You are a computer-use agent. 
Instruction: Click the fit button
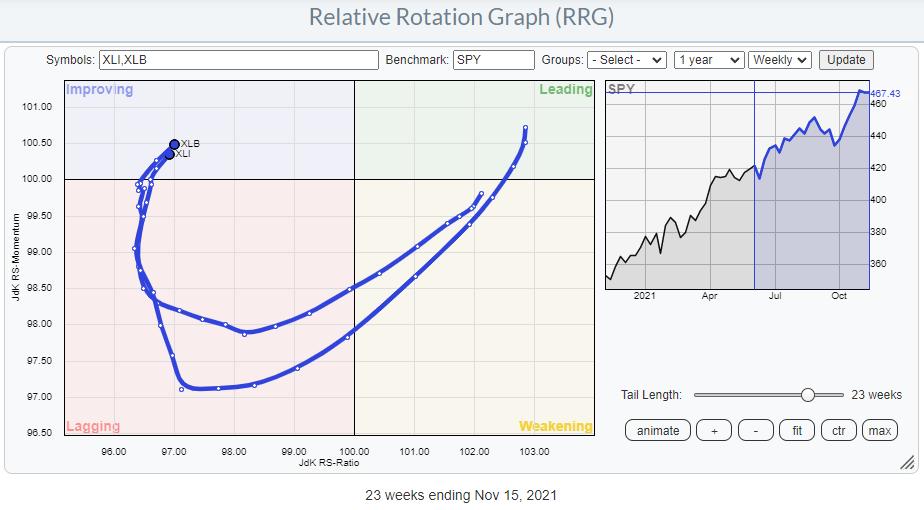point(797,431)
